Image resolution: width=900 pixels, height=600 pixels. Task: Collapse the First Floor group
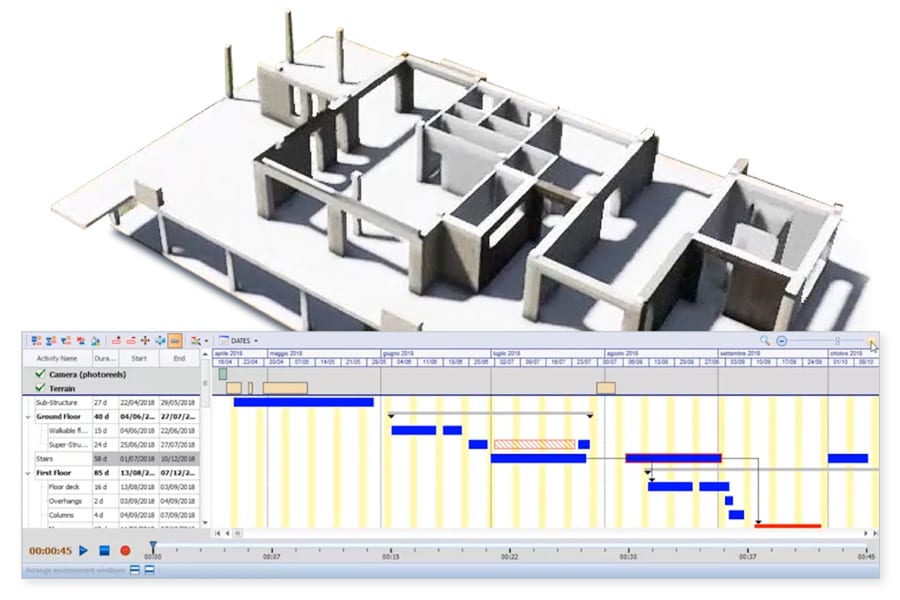point(28,472)
